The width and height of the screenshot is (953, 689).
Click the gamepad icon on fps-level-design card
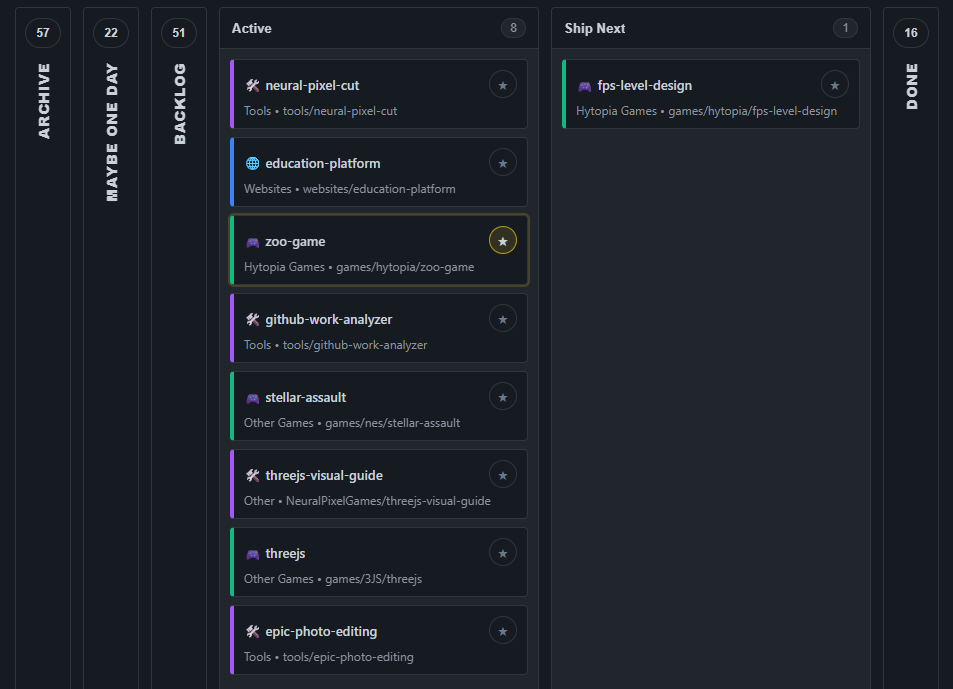pyautogui.click(x=583, y=85)
